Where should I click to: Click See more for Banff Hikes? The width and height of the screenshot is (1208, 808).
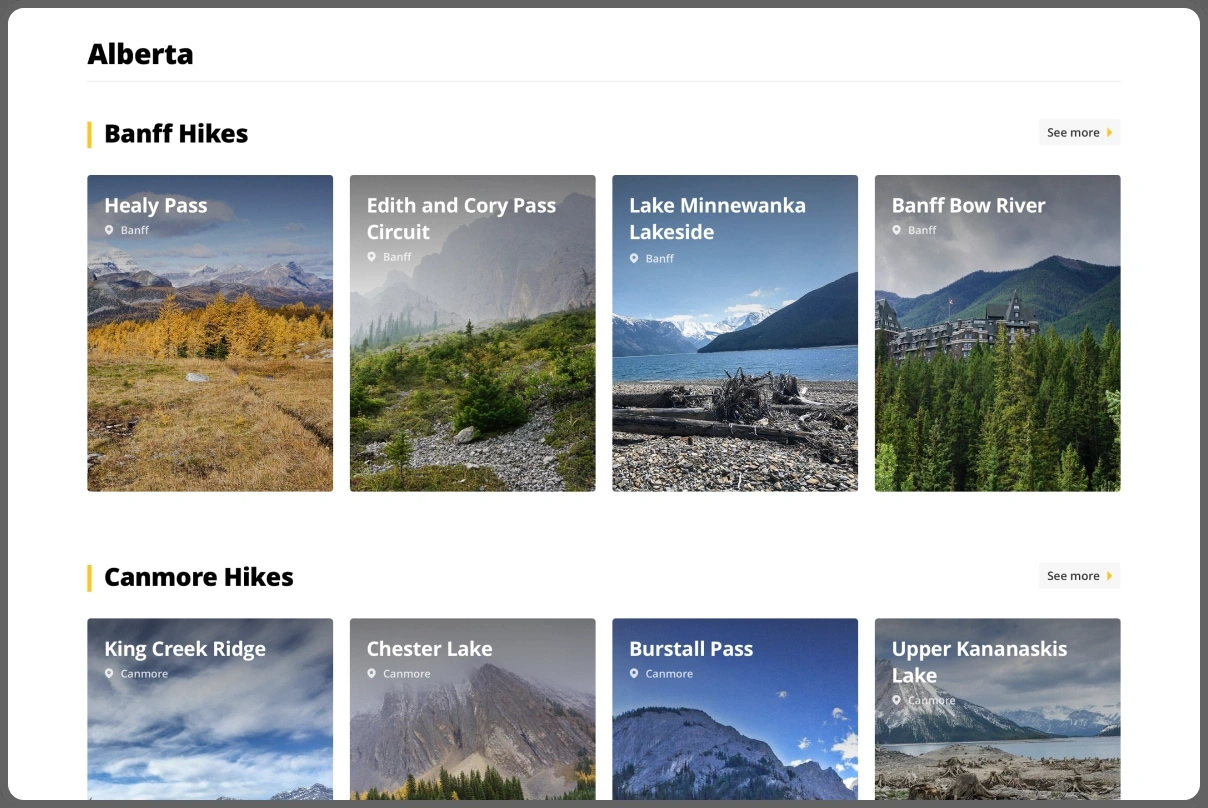(1079, 133)
